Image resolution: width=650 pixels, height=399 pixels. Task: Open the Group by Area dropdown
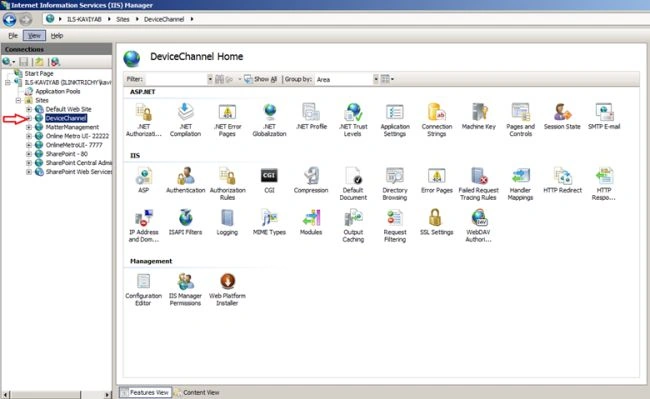coord(347,79)
